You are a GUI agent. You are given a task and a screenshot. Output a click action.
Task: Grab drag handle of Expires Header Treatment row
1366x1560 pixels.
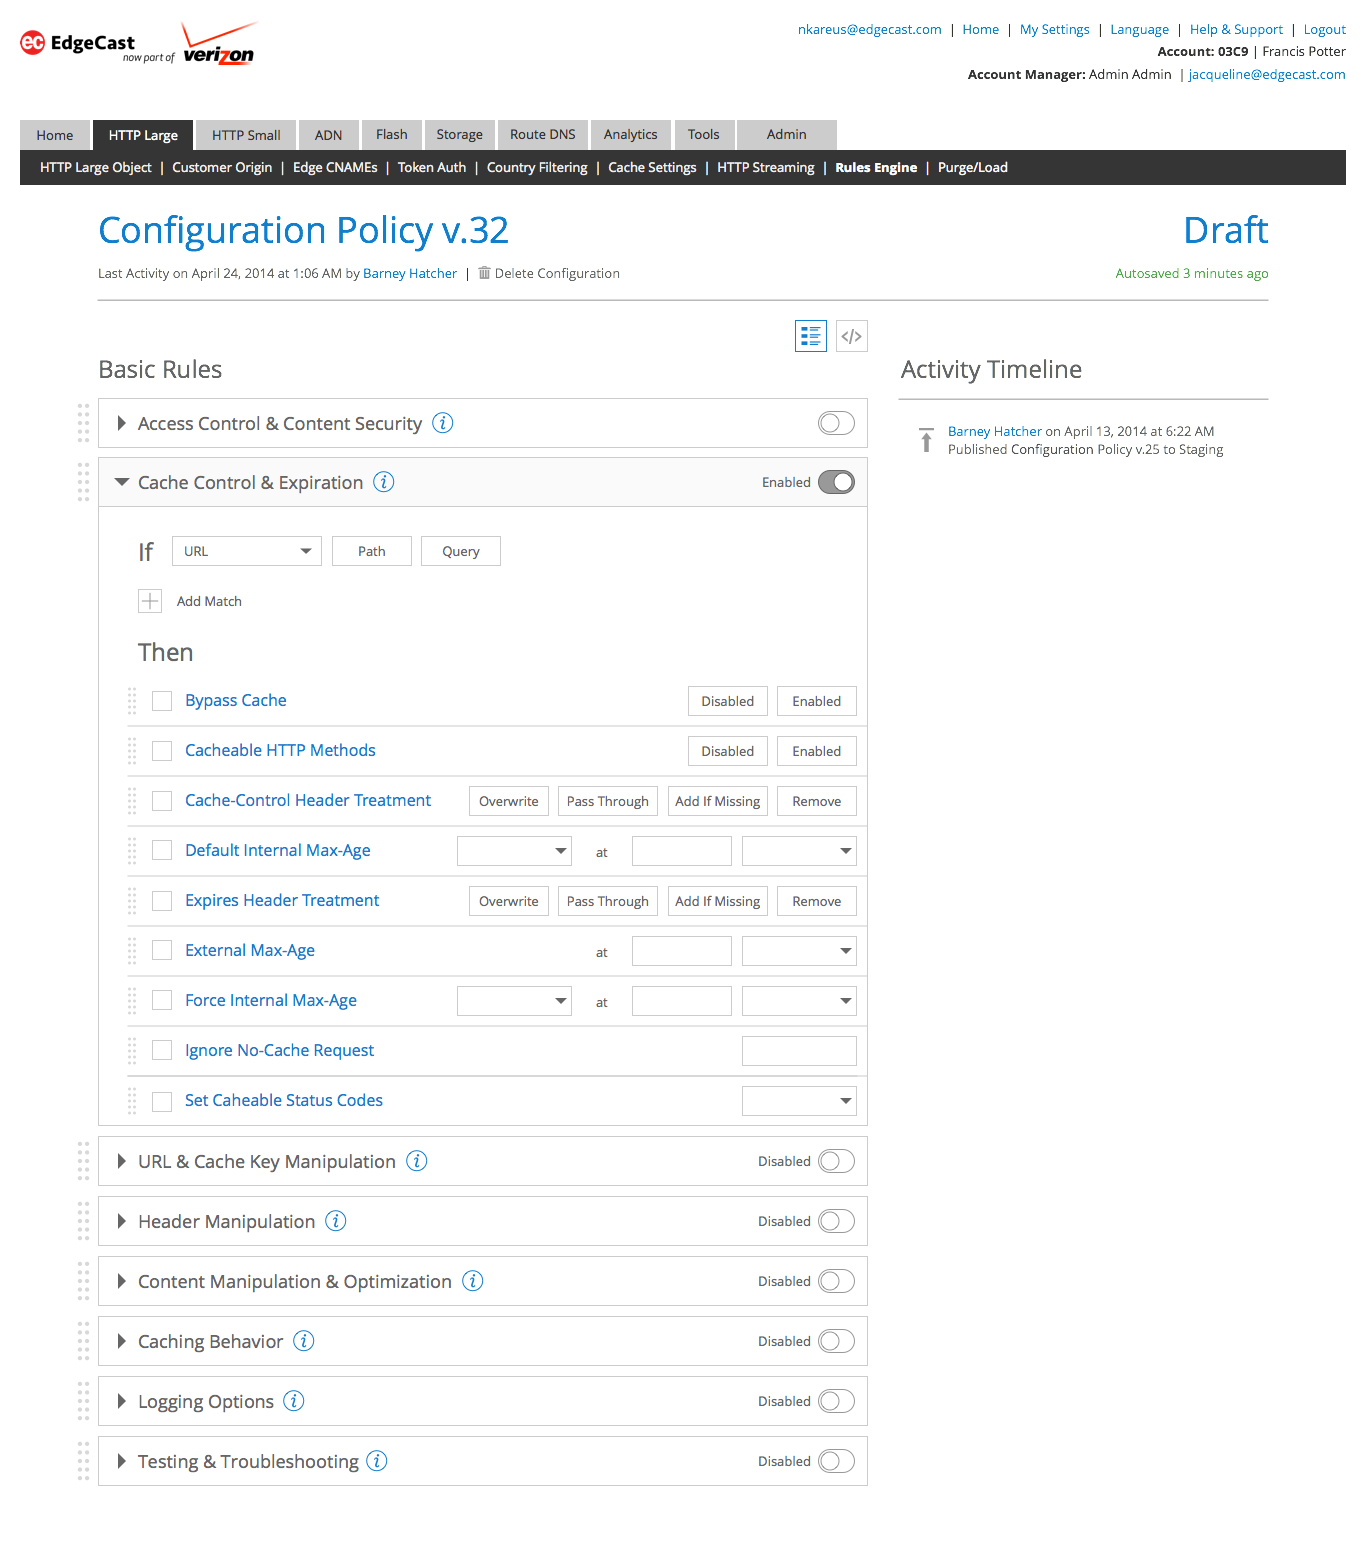[132, 901]
